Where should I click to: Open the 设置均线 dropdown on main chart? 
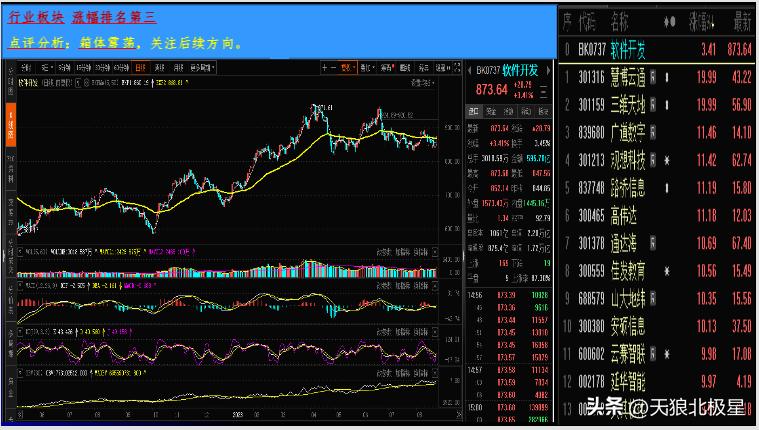point(422,83)
